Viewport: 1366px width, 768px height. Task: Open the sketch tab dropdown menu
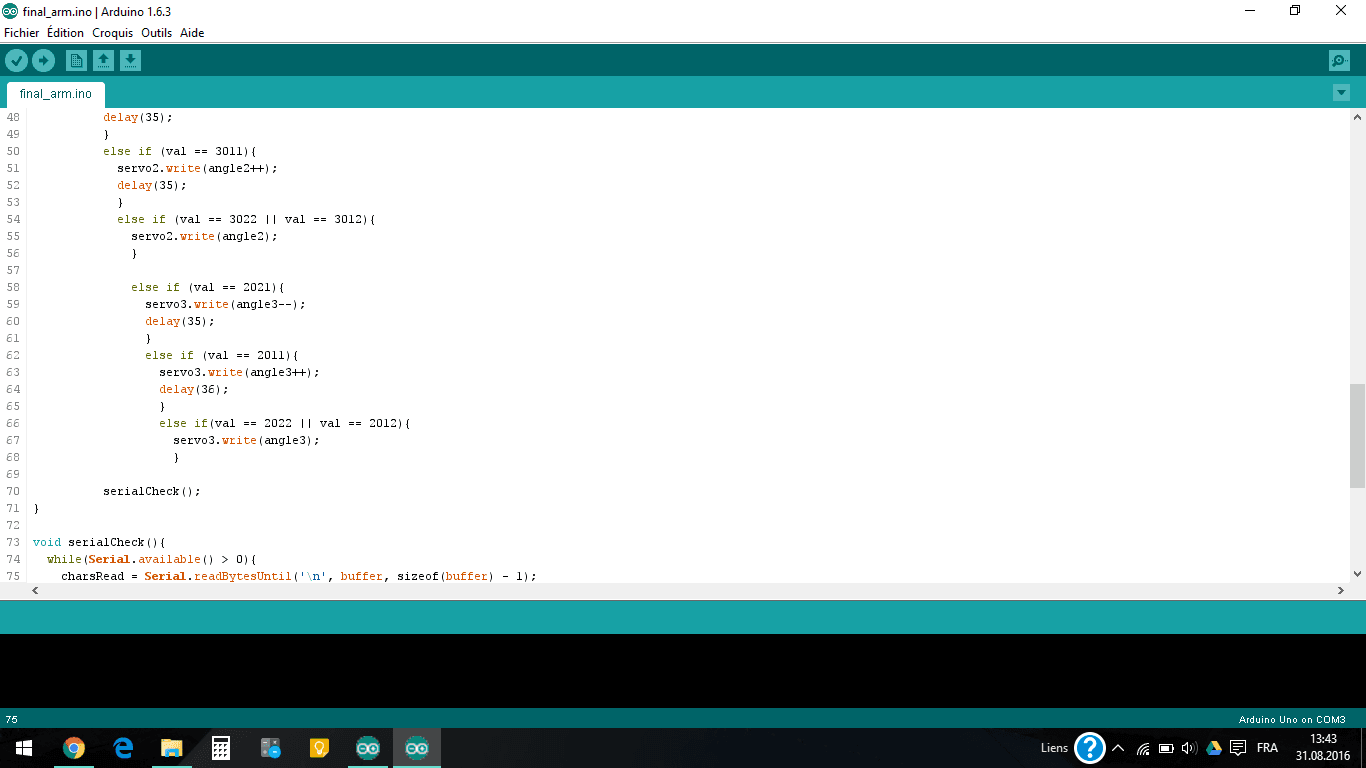pos(1341,92)
